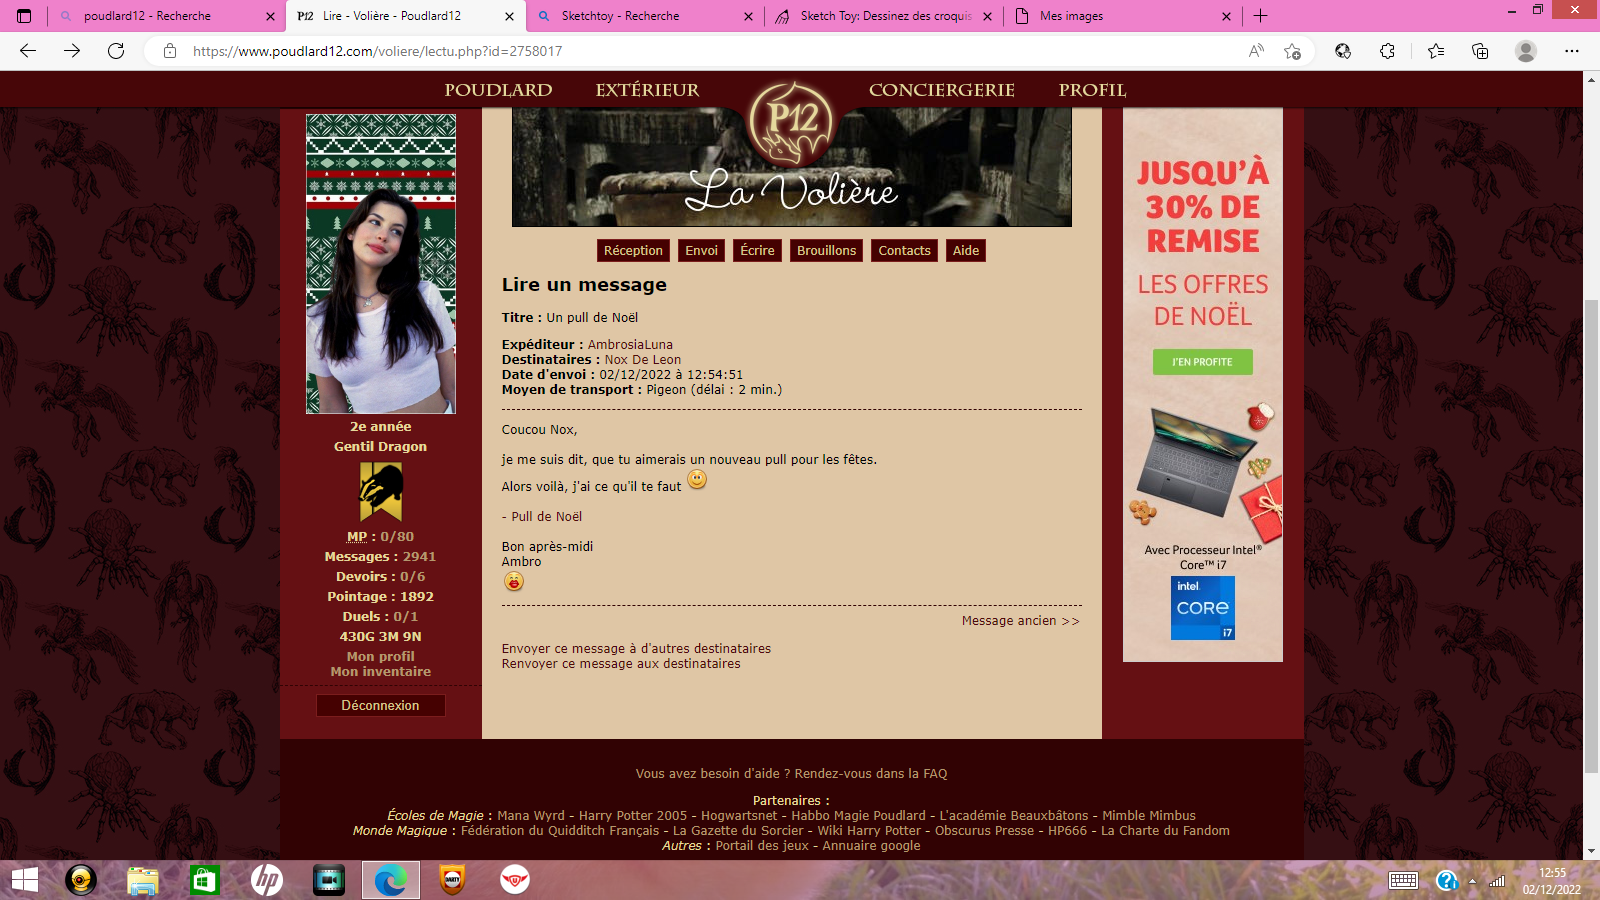Click Envoyer ce message à d'autres destinataires

point(636,649)
